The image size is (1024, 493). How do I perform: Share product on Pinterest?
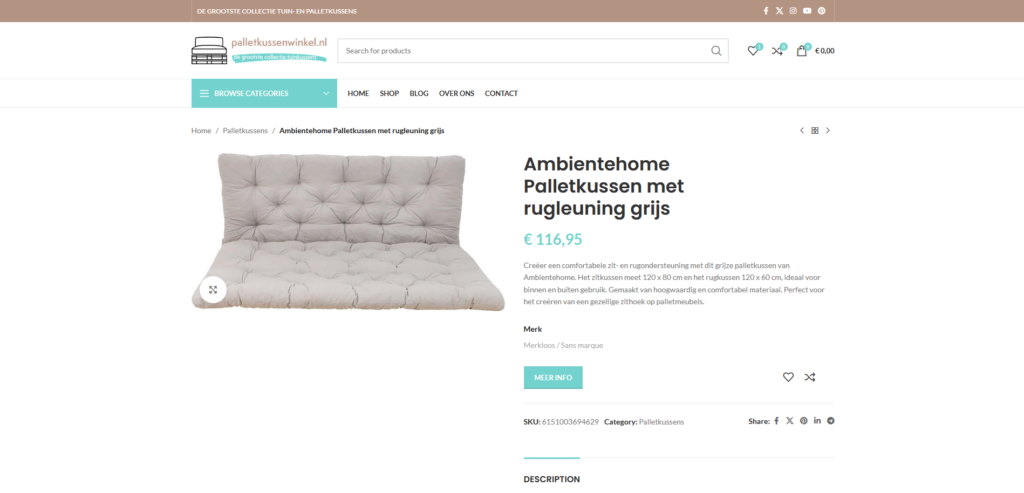point(803,421)
